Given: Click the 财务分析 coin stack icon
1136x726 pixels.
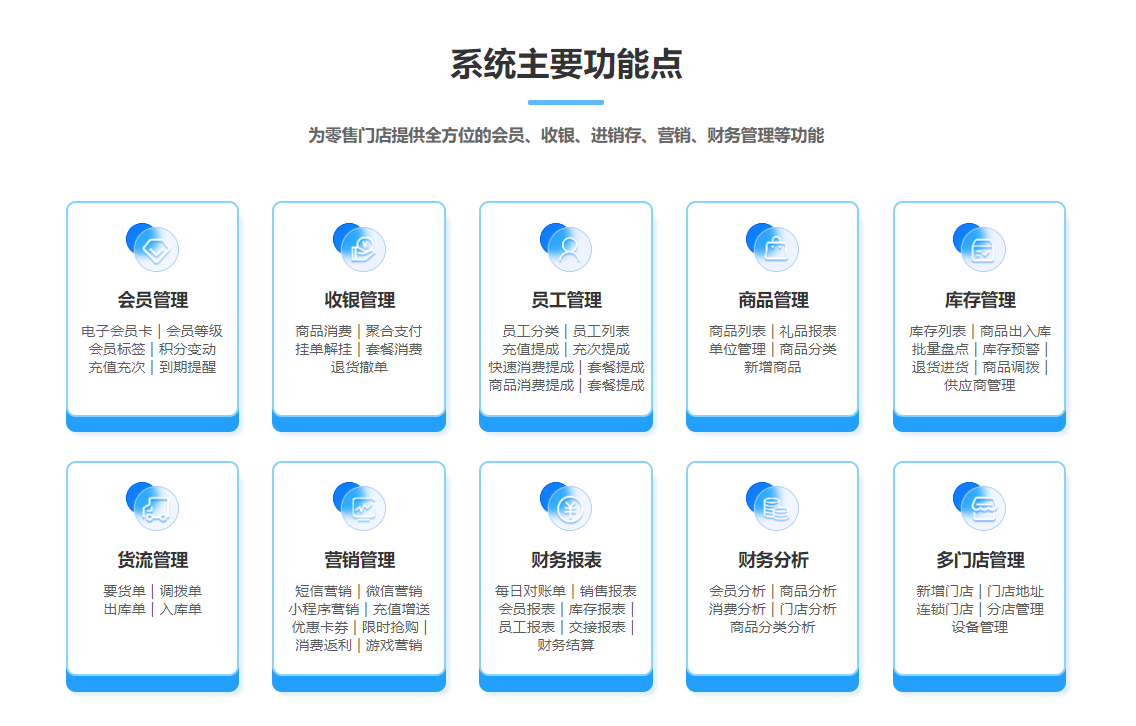Looking at the screenshot, I should 772,507.
